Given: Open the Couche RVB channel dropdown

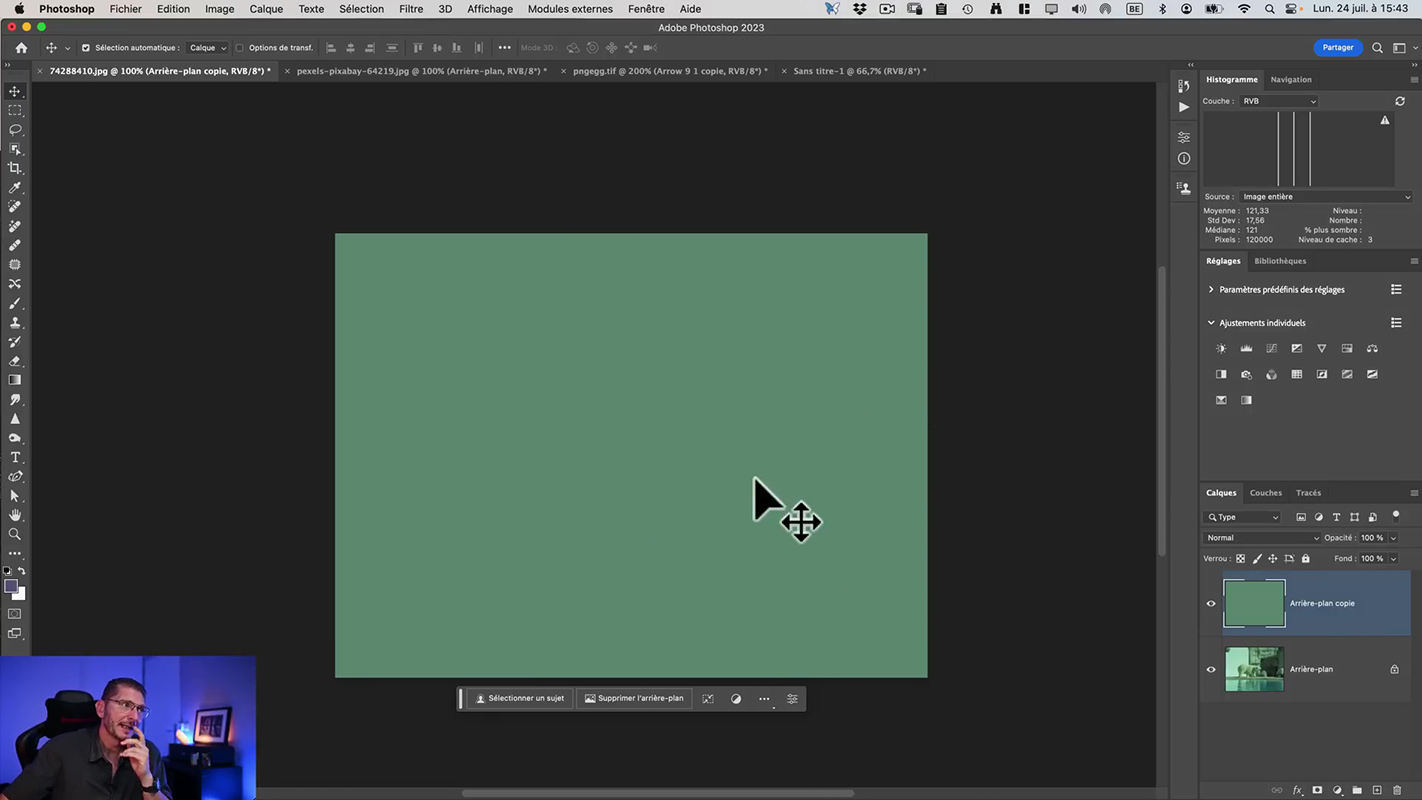Looking at the screenshot, I should point(1279,101).
